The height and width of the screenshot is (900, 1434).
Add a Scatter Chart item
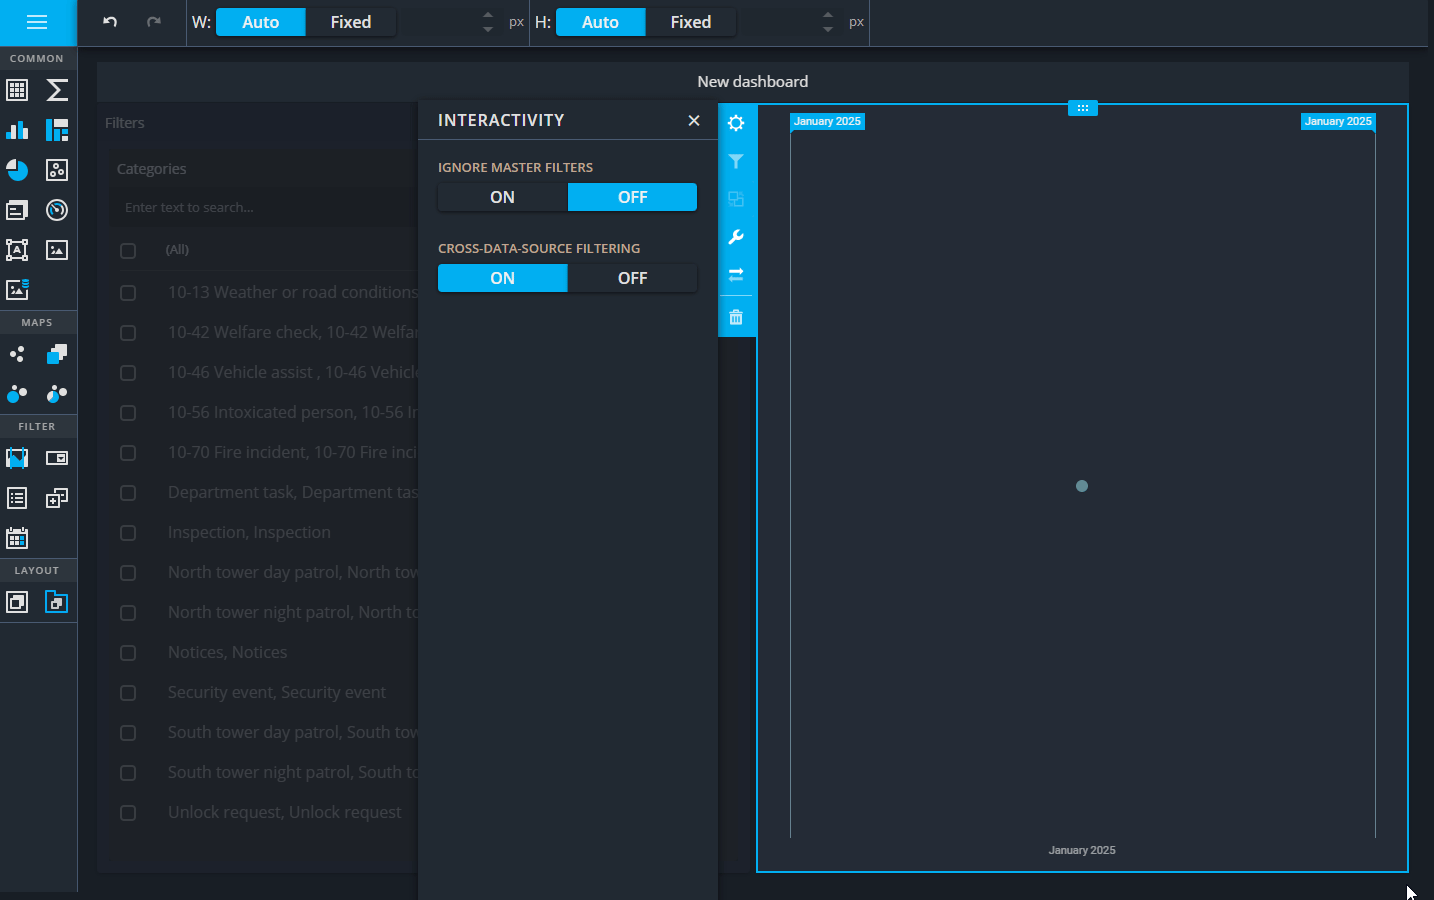click(x=57, y=170)
